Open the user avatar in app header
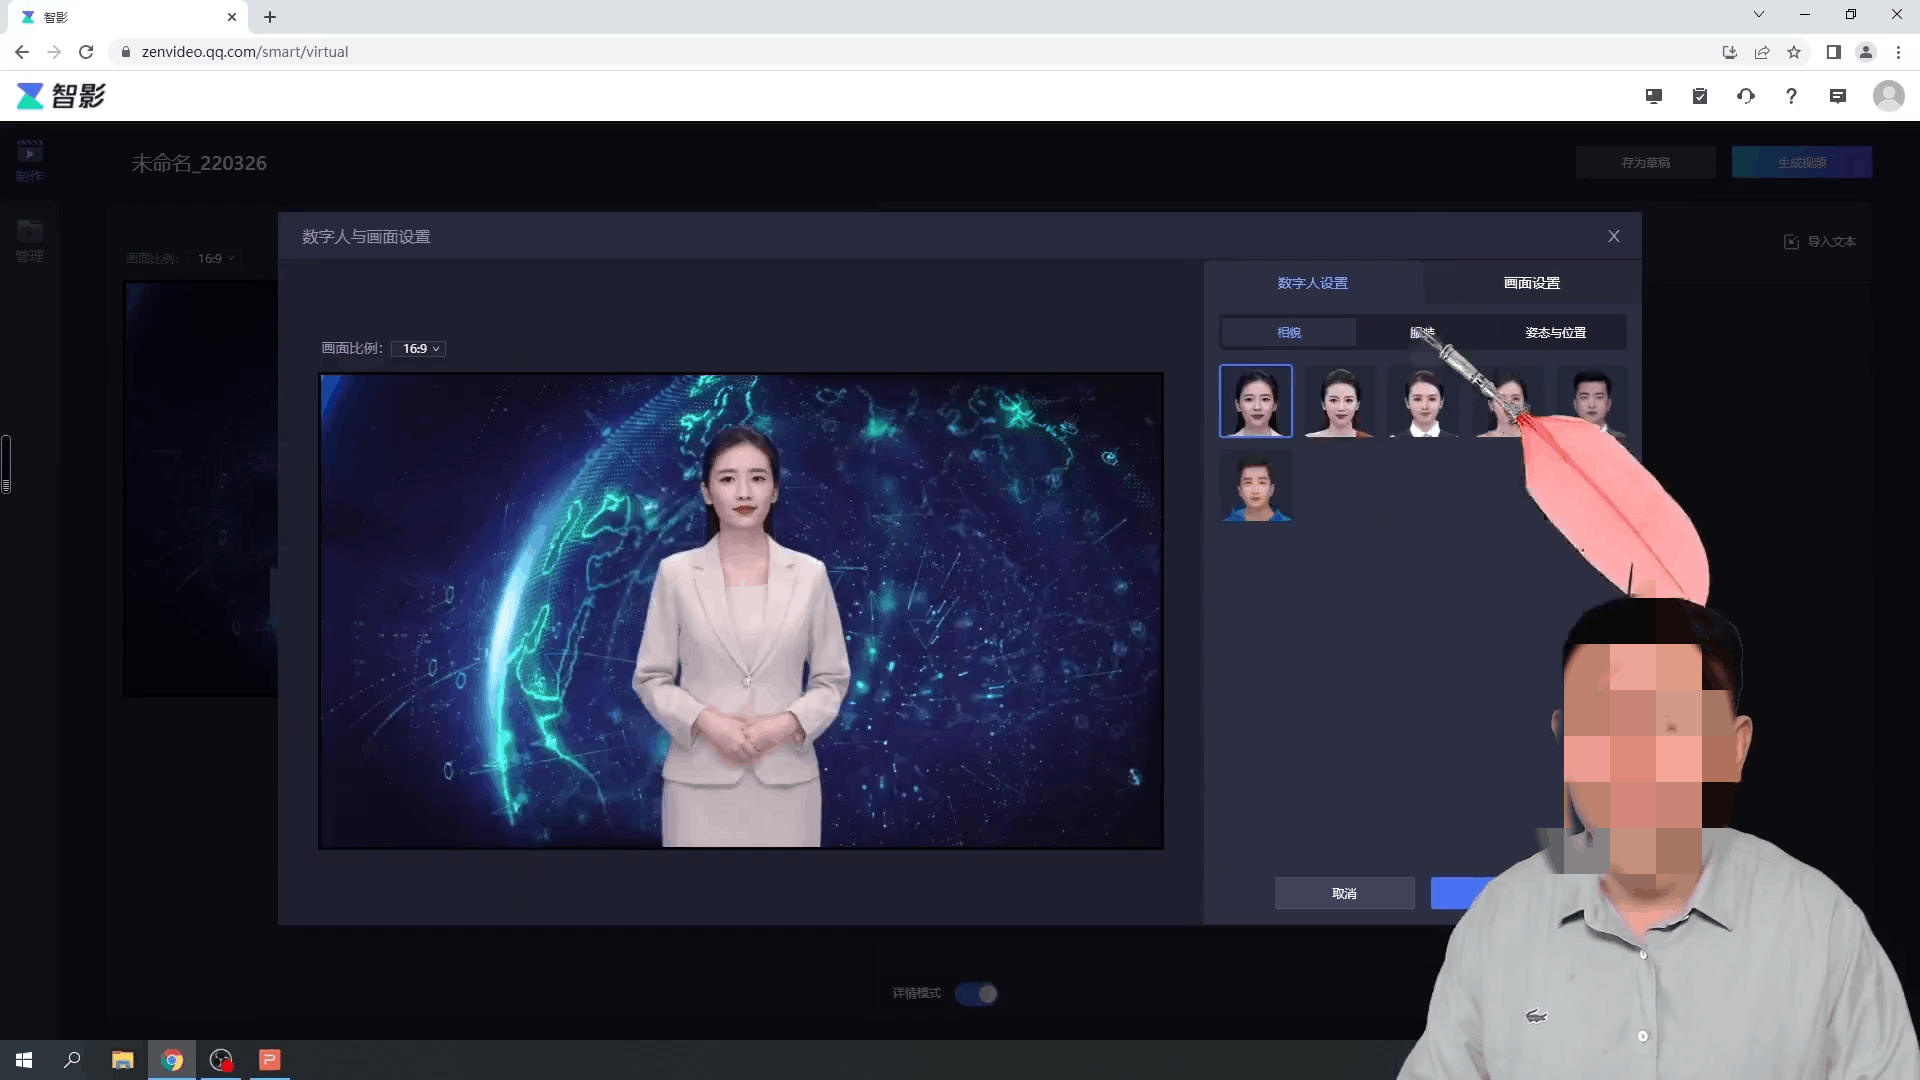 (x=1888, y=96)
